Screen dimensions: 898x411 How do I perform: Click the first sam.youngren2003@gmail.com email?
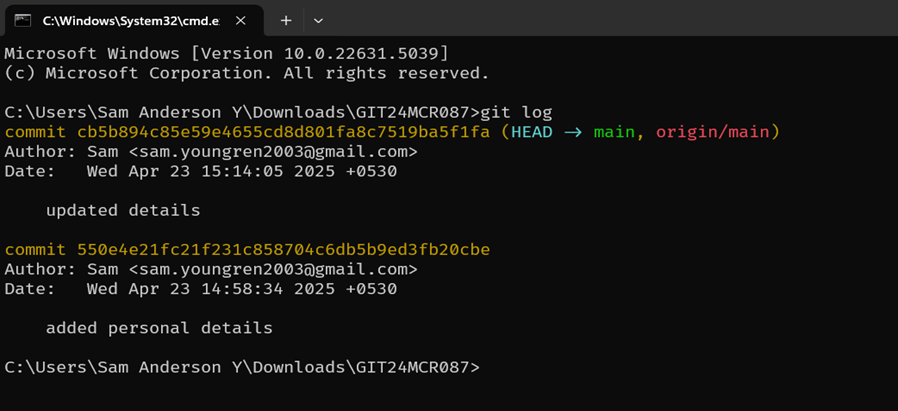tap(273, 152)
